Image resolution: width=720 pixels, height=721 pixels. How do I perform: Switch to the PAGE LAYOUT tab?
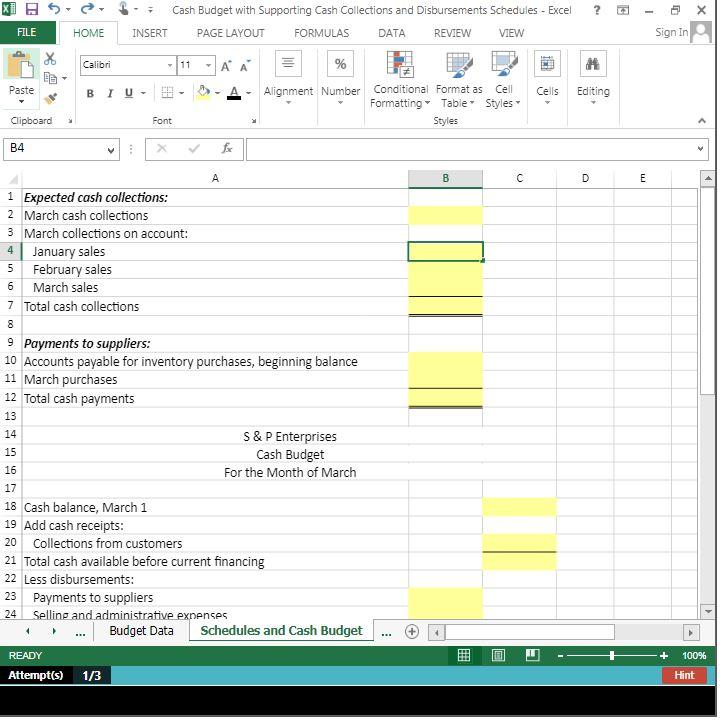coord(230,33)
